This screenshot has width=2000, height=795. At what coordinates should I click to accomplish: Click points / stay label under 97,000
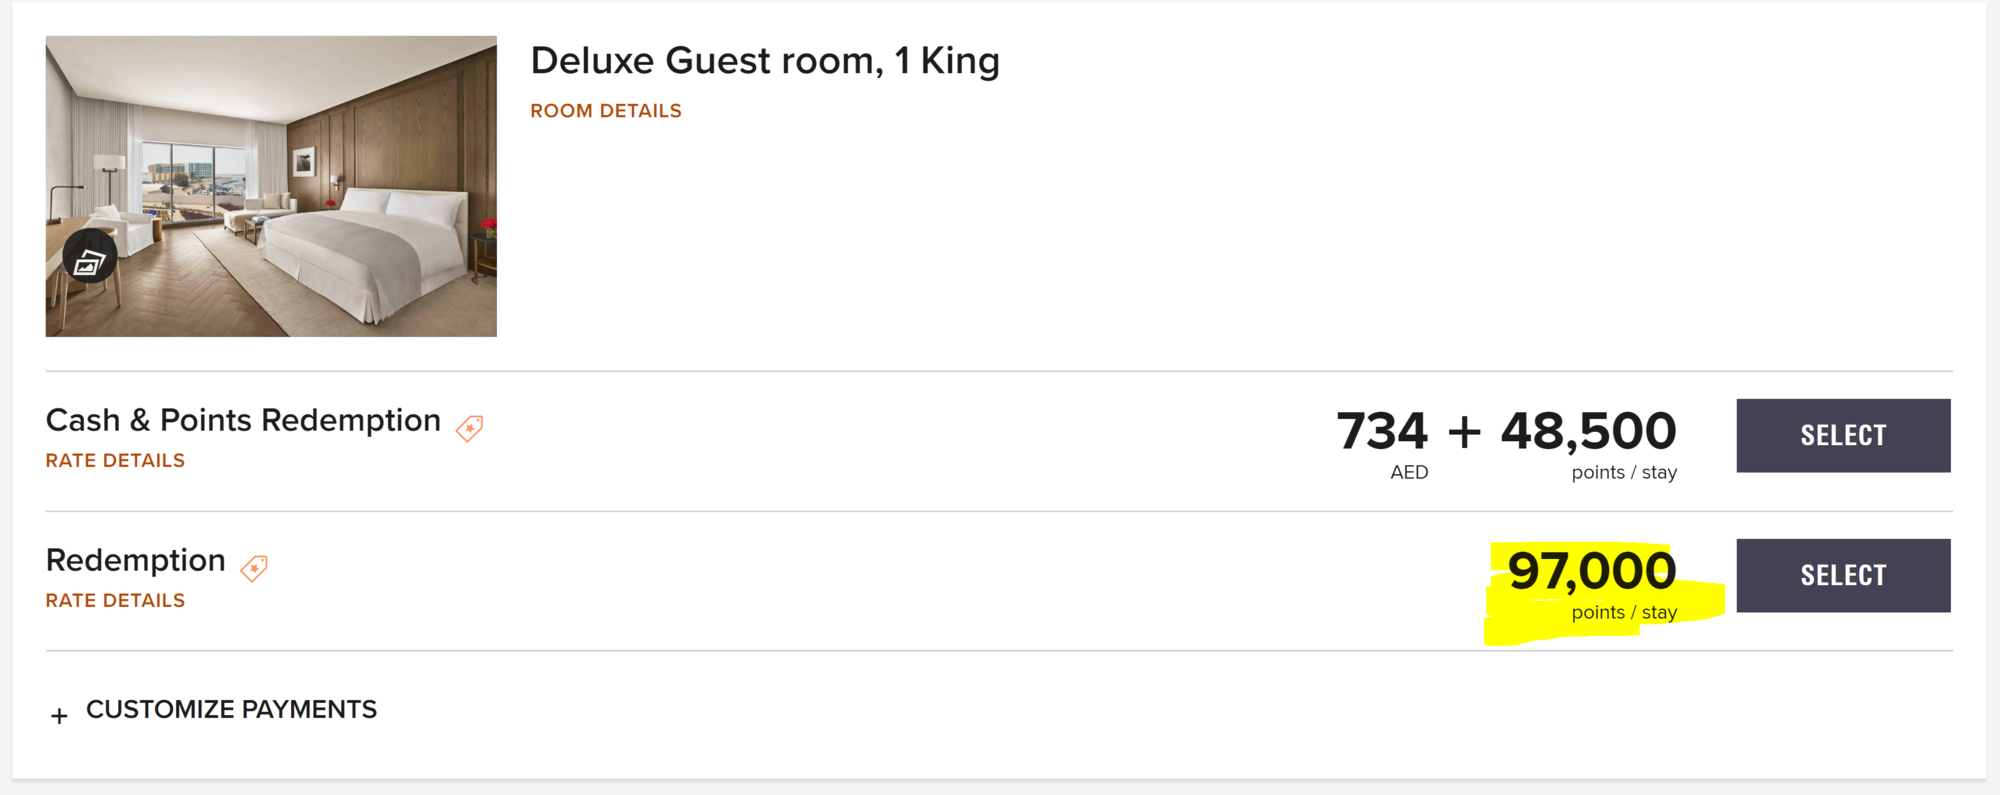point(1623,613)
